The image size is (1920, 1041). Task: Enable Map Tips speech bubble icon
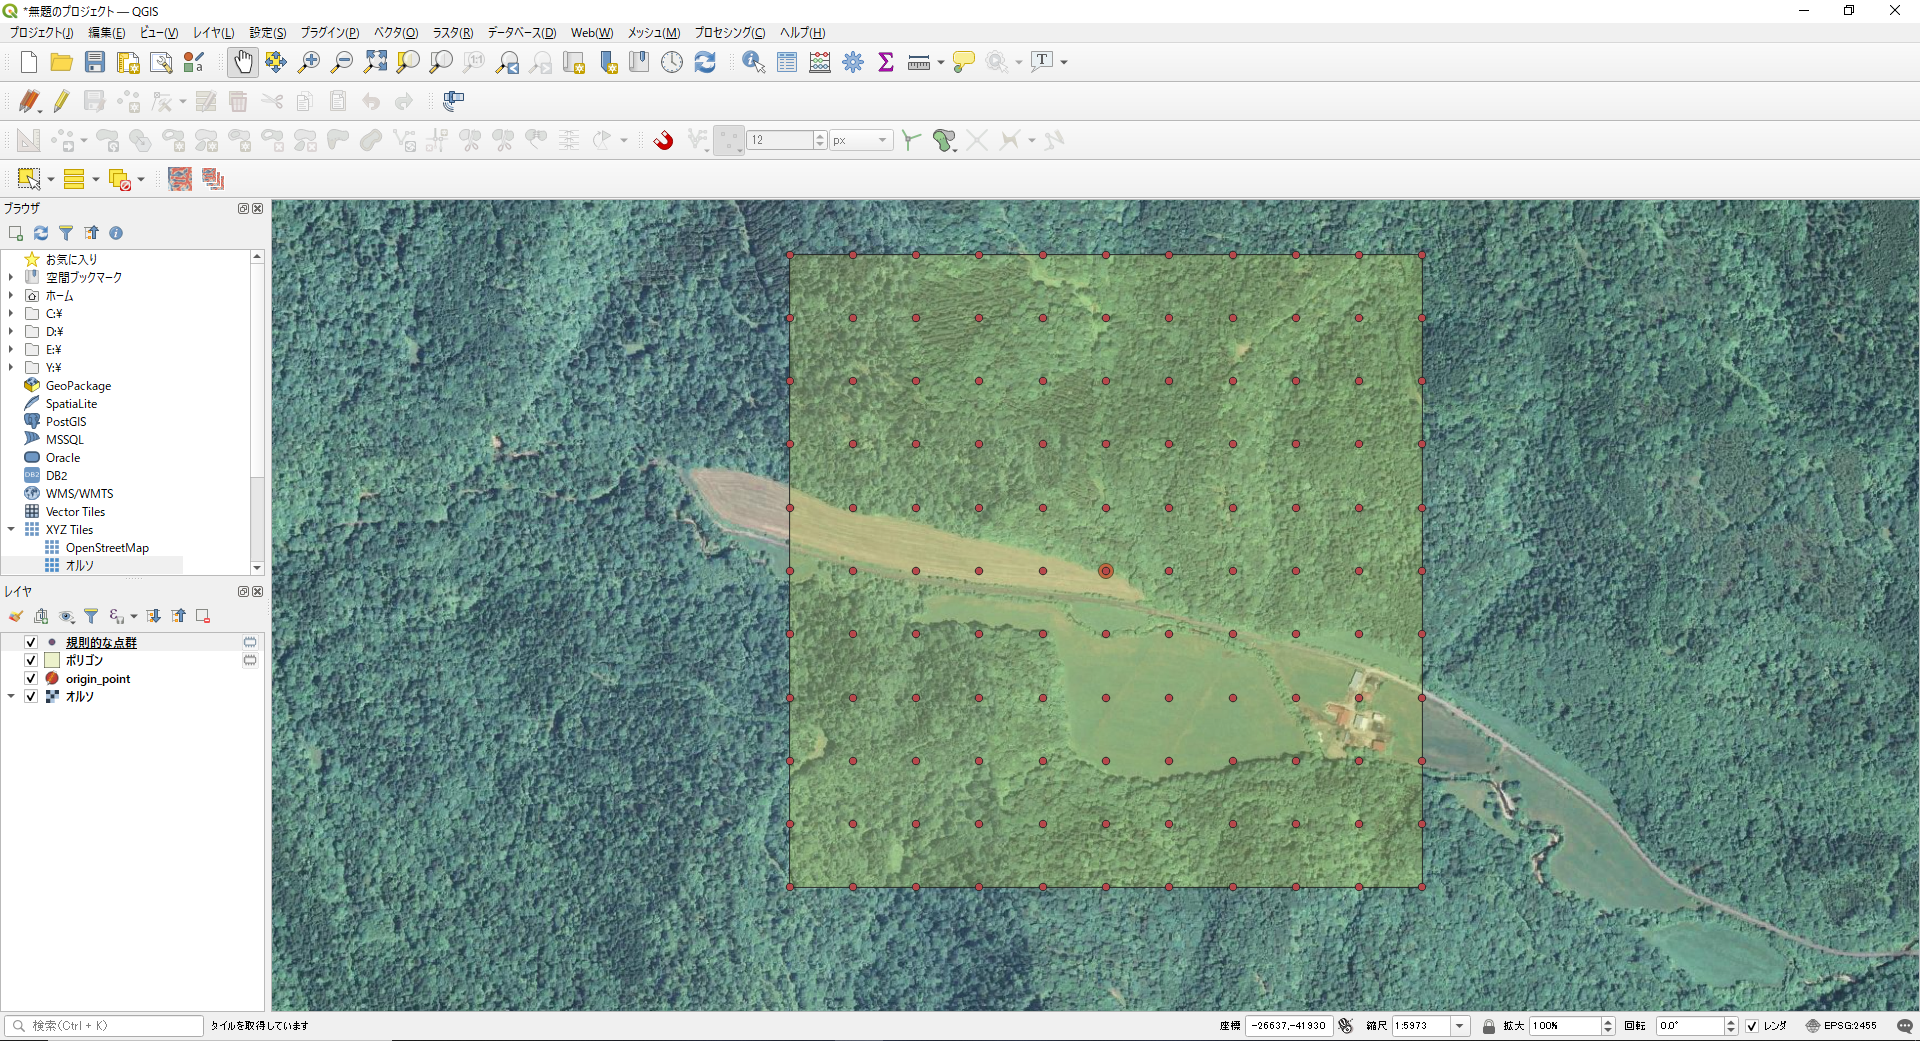click(x=964, y=62)
